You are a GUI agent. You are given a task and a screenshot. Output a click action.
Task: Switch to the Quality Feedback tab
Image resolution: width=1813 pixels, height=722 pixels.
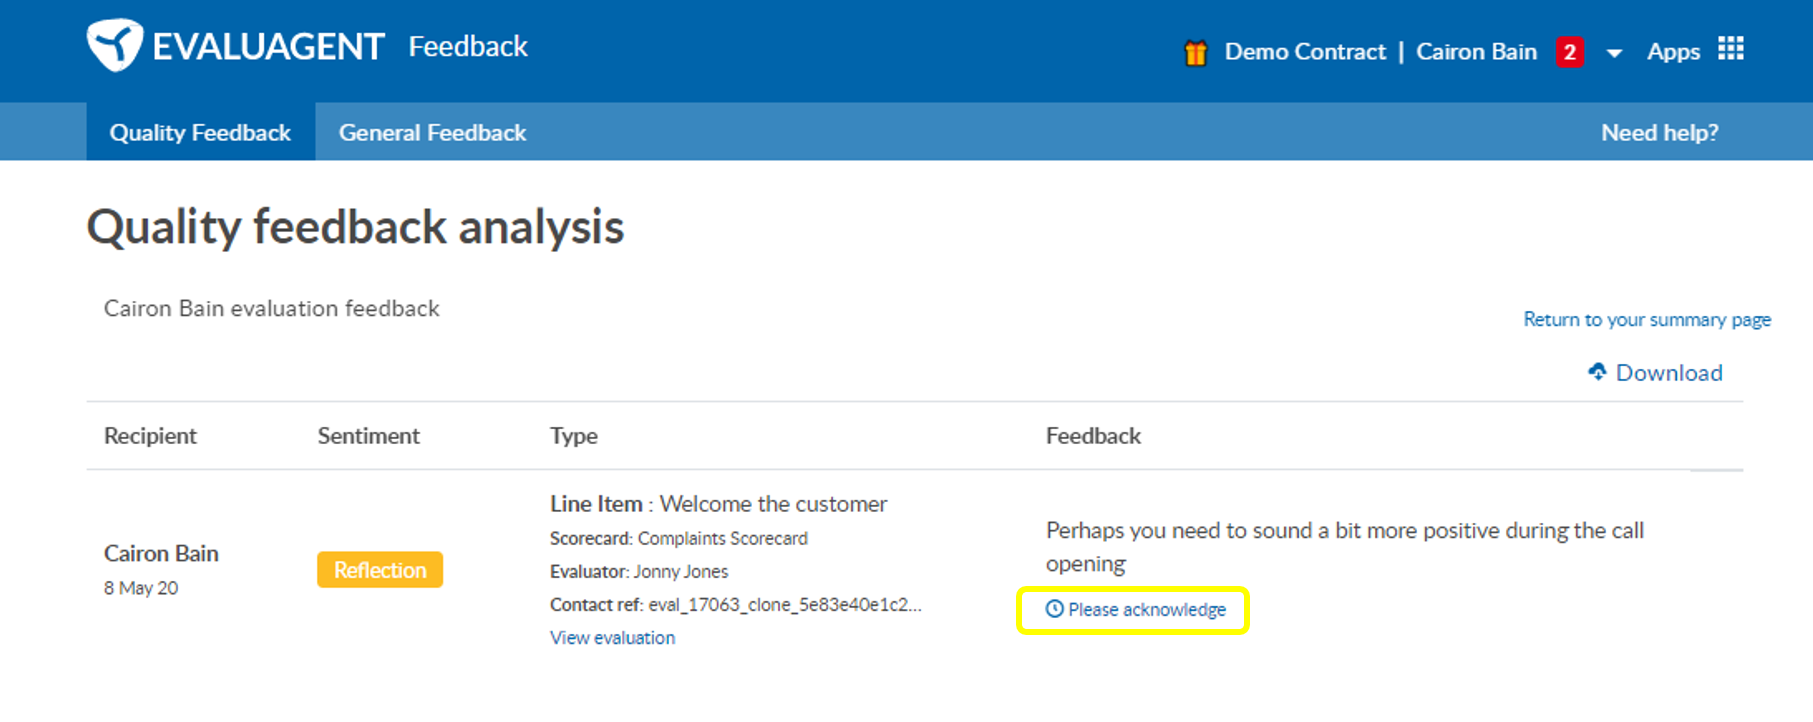point(200,132)
